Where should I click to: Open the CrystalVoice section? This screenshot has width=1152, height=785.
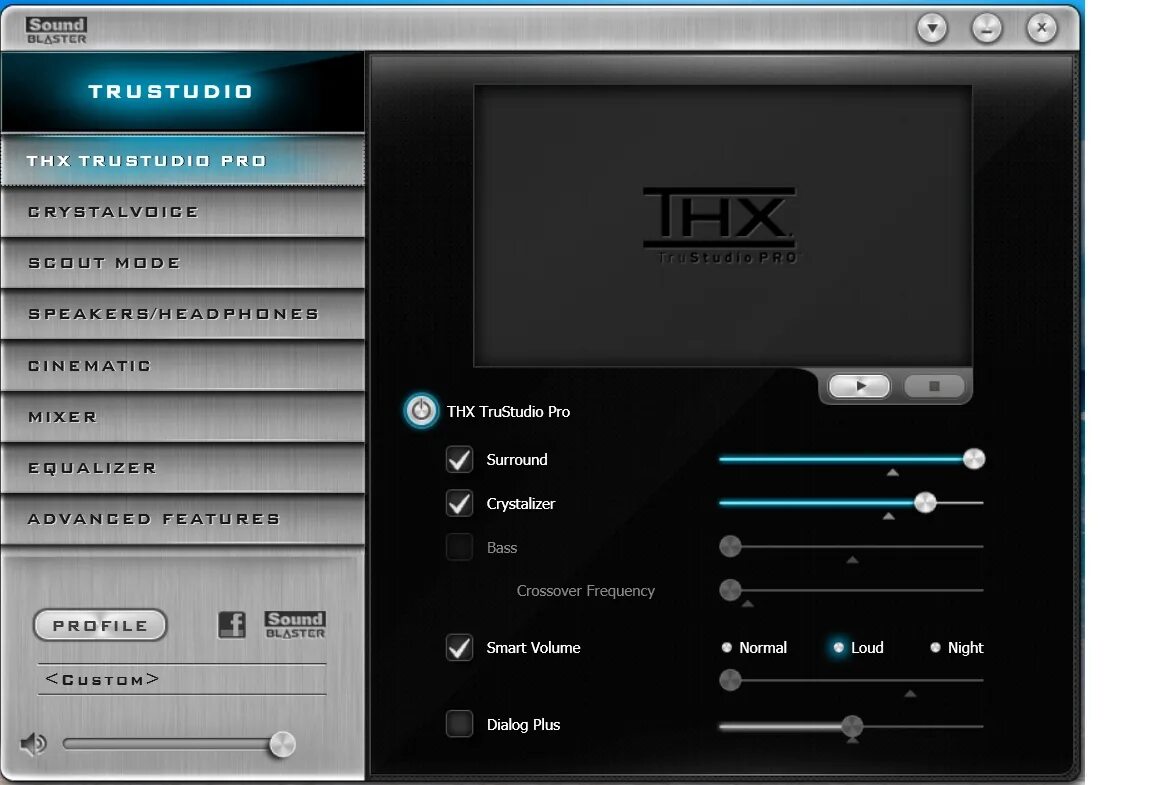183,212
